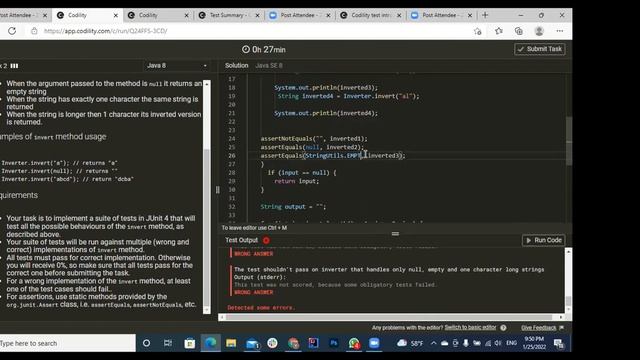Viewport: 640px width, 360px height.
Task: Click the test output scrollbar up arrow
Action: coord(568,252)
